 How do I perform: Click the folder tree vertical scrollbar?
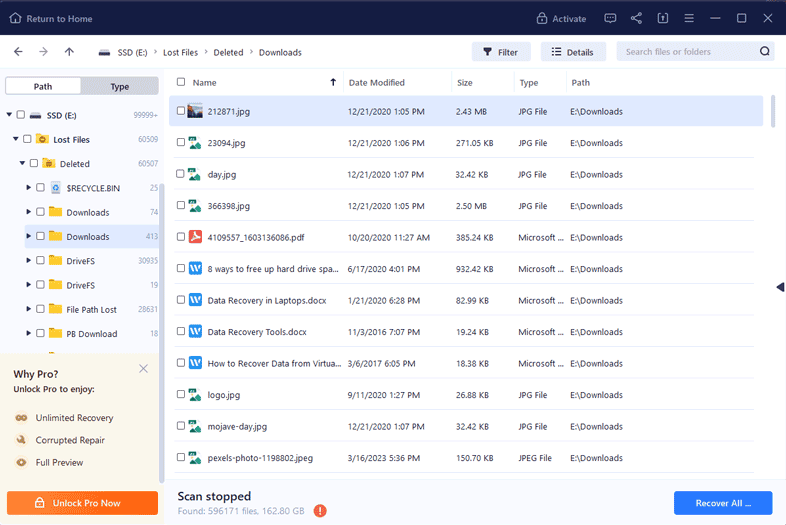161,333
